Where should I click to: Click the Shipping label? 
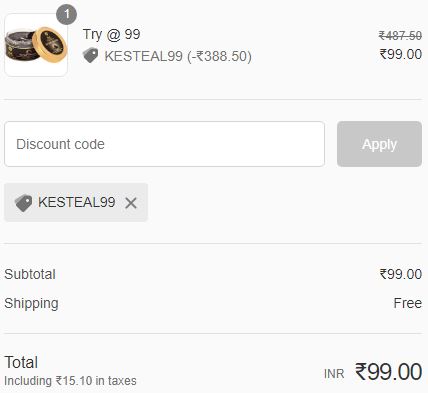(x=31, y=304)
